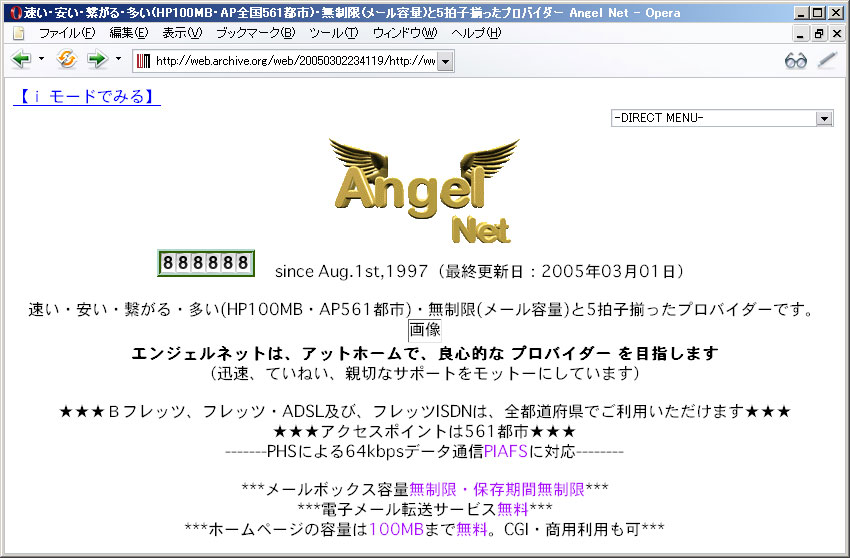Click the Reload page icon
Viewport: 850px width, 558px height.
tap(67, 60)
